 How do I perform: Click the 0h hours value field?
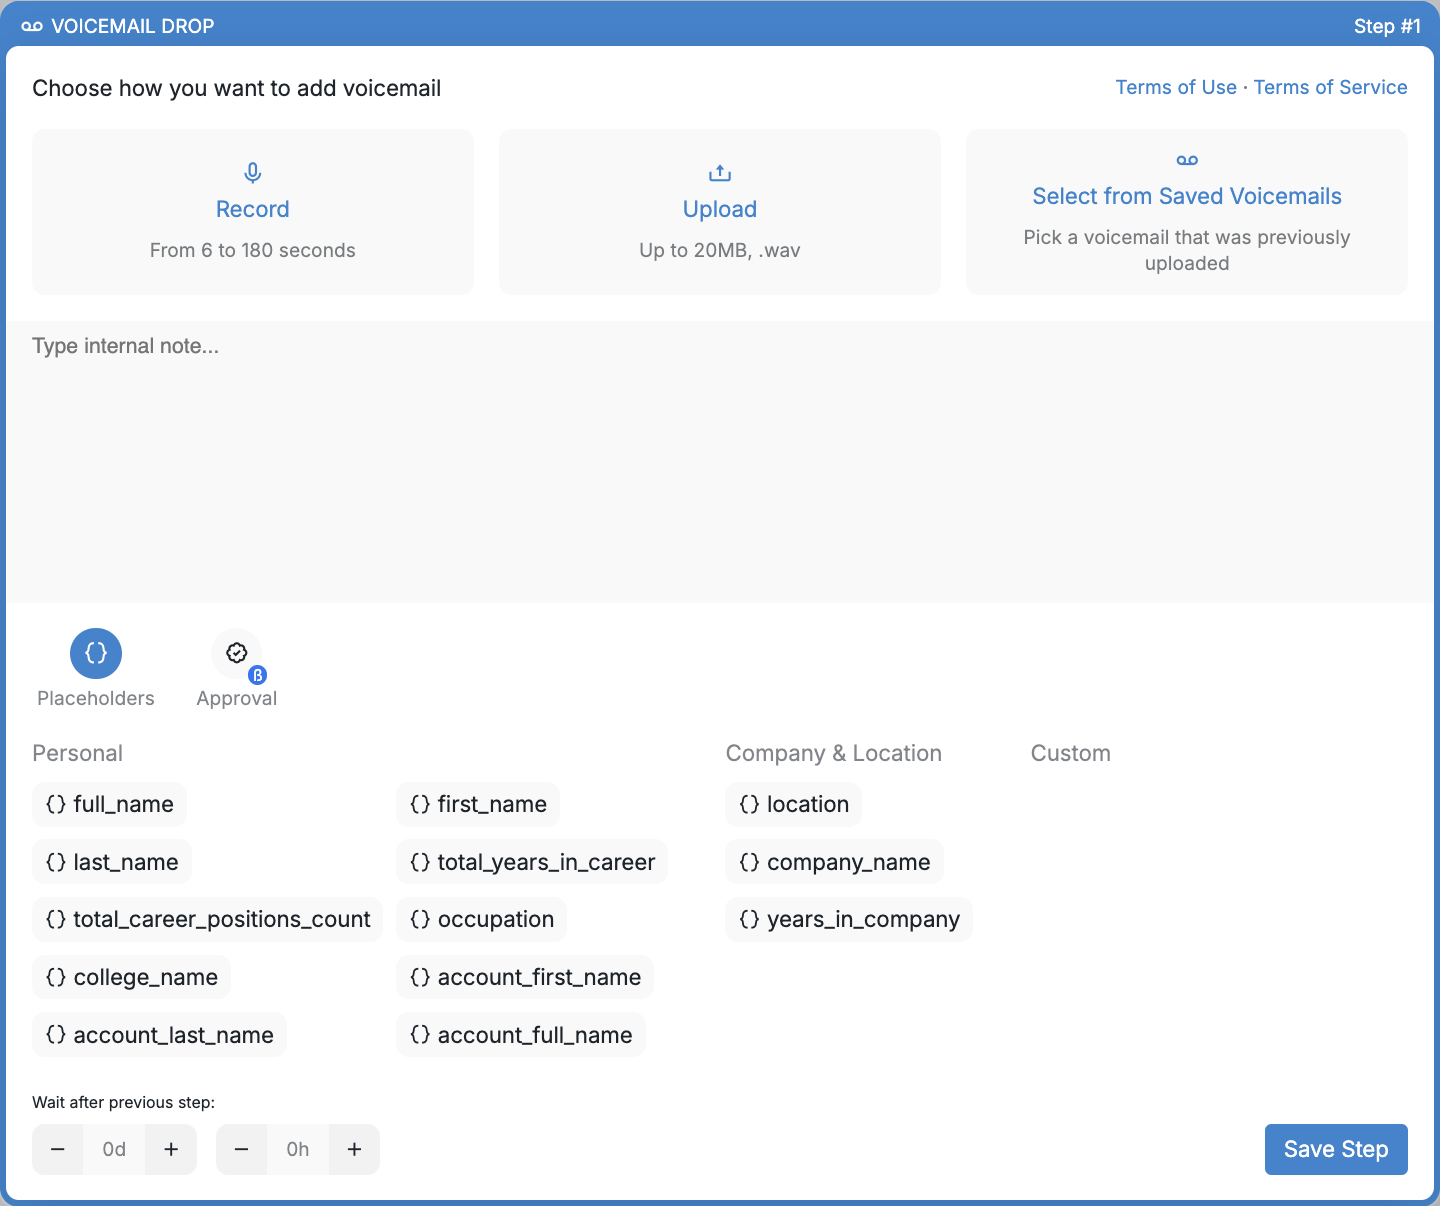(298, 1149)
